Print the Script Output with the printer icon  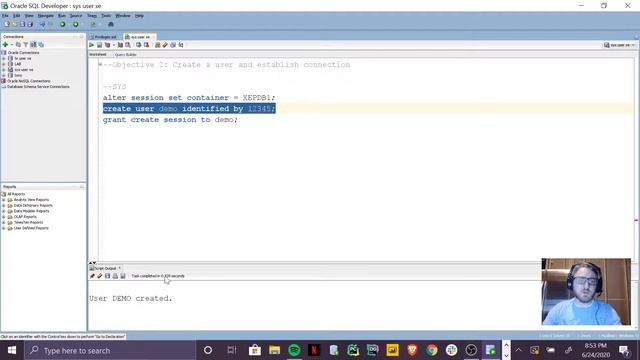click(115, 276)
